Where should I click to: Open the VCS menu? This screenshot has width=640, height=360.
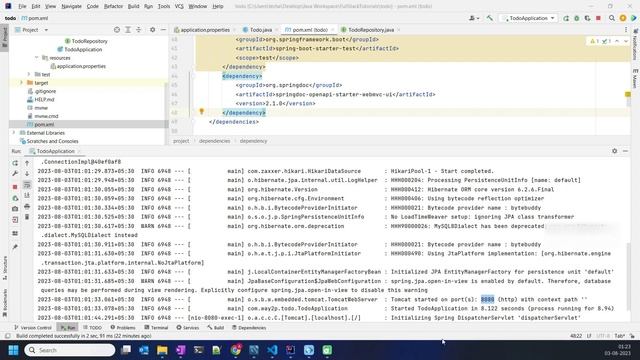click(x=179, y=6)
